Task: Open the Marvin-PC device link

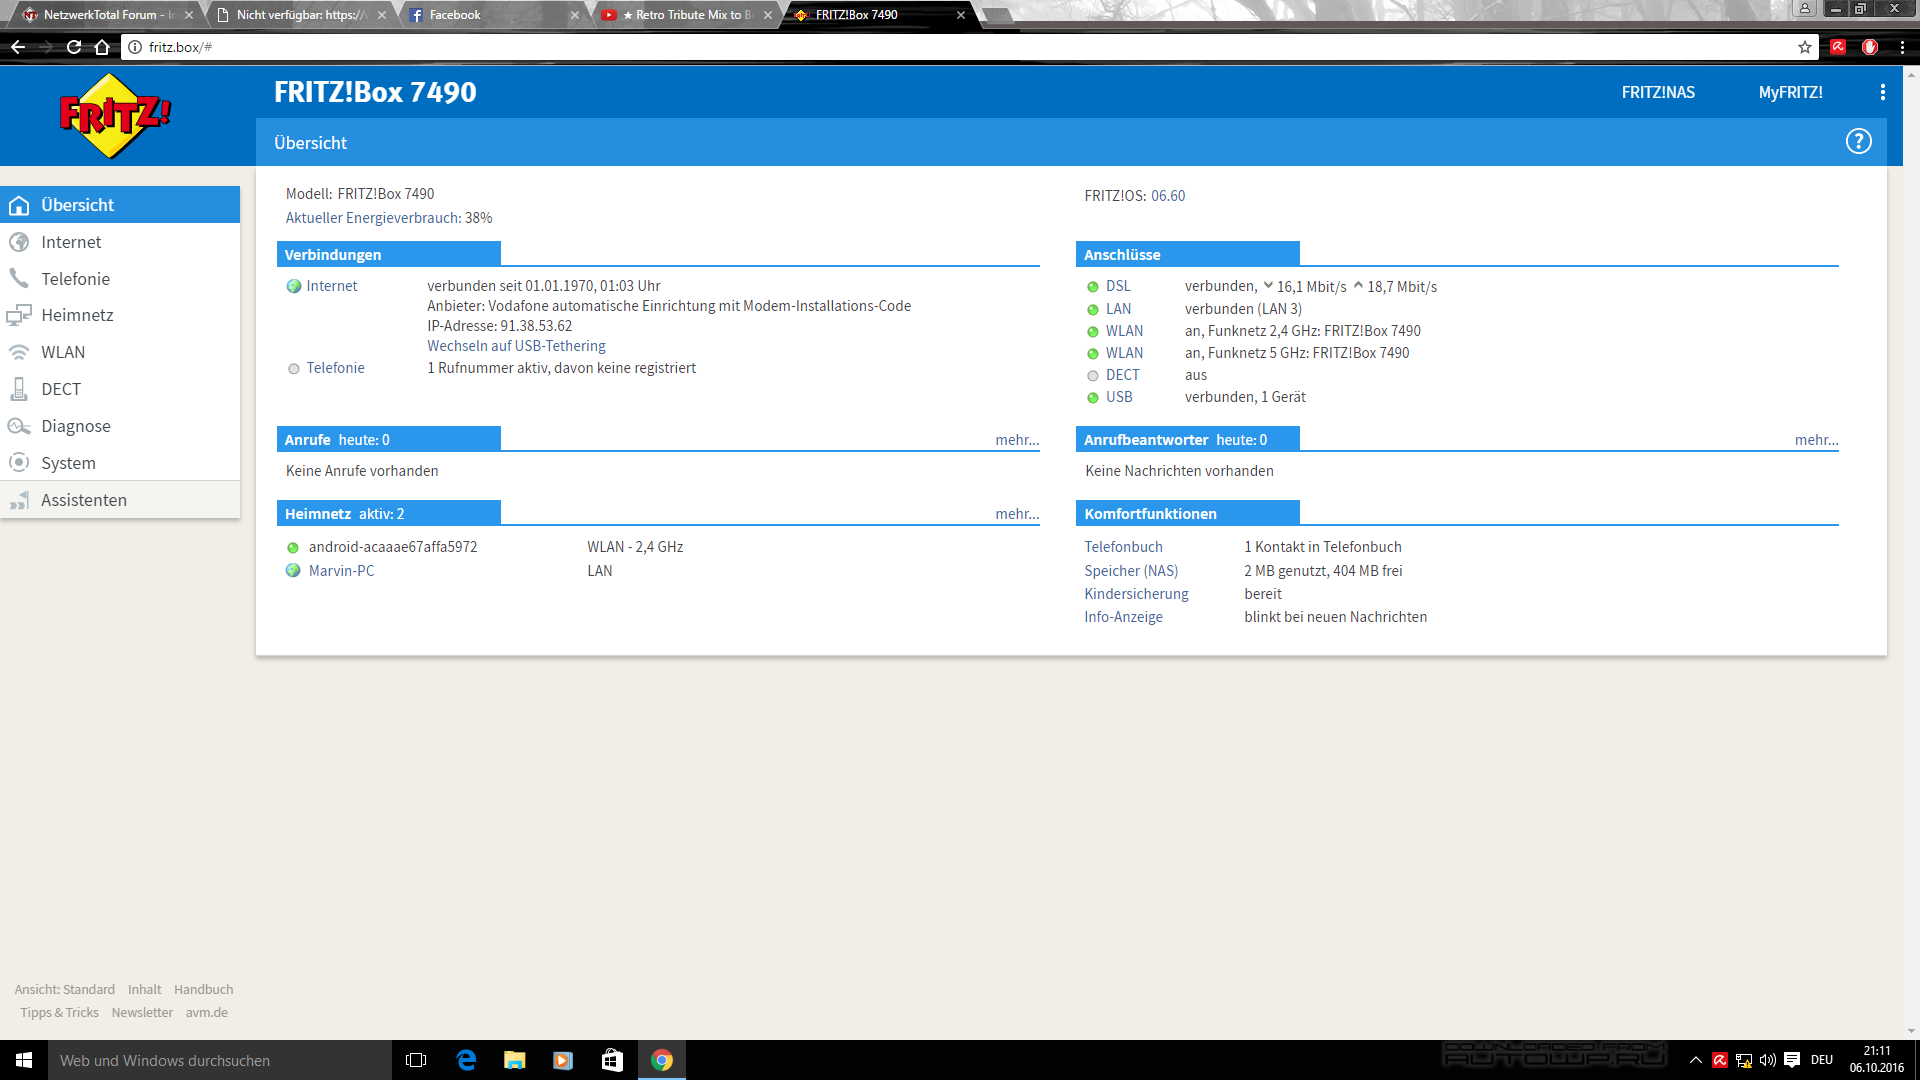Action: point(341,571)
